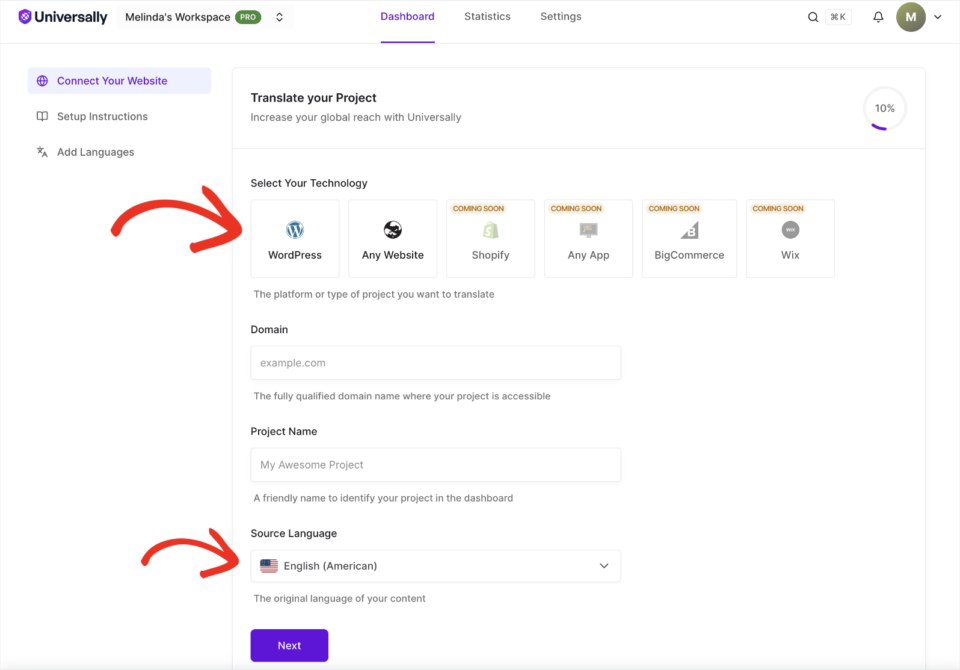Image resolution: width=960 pixels, height=670 pixels.
Task: Select Connect Your Website in sidebar
Action: click(x=119, y=81)
